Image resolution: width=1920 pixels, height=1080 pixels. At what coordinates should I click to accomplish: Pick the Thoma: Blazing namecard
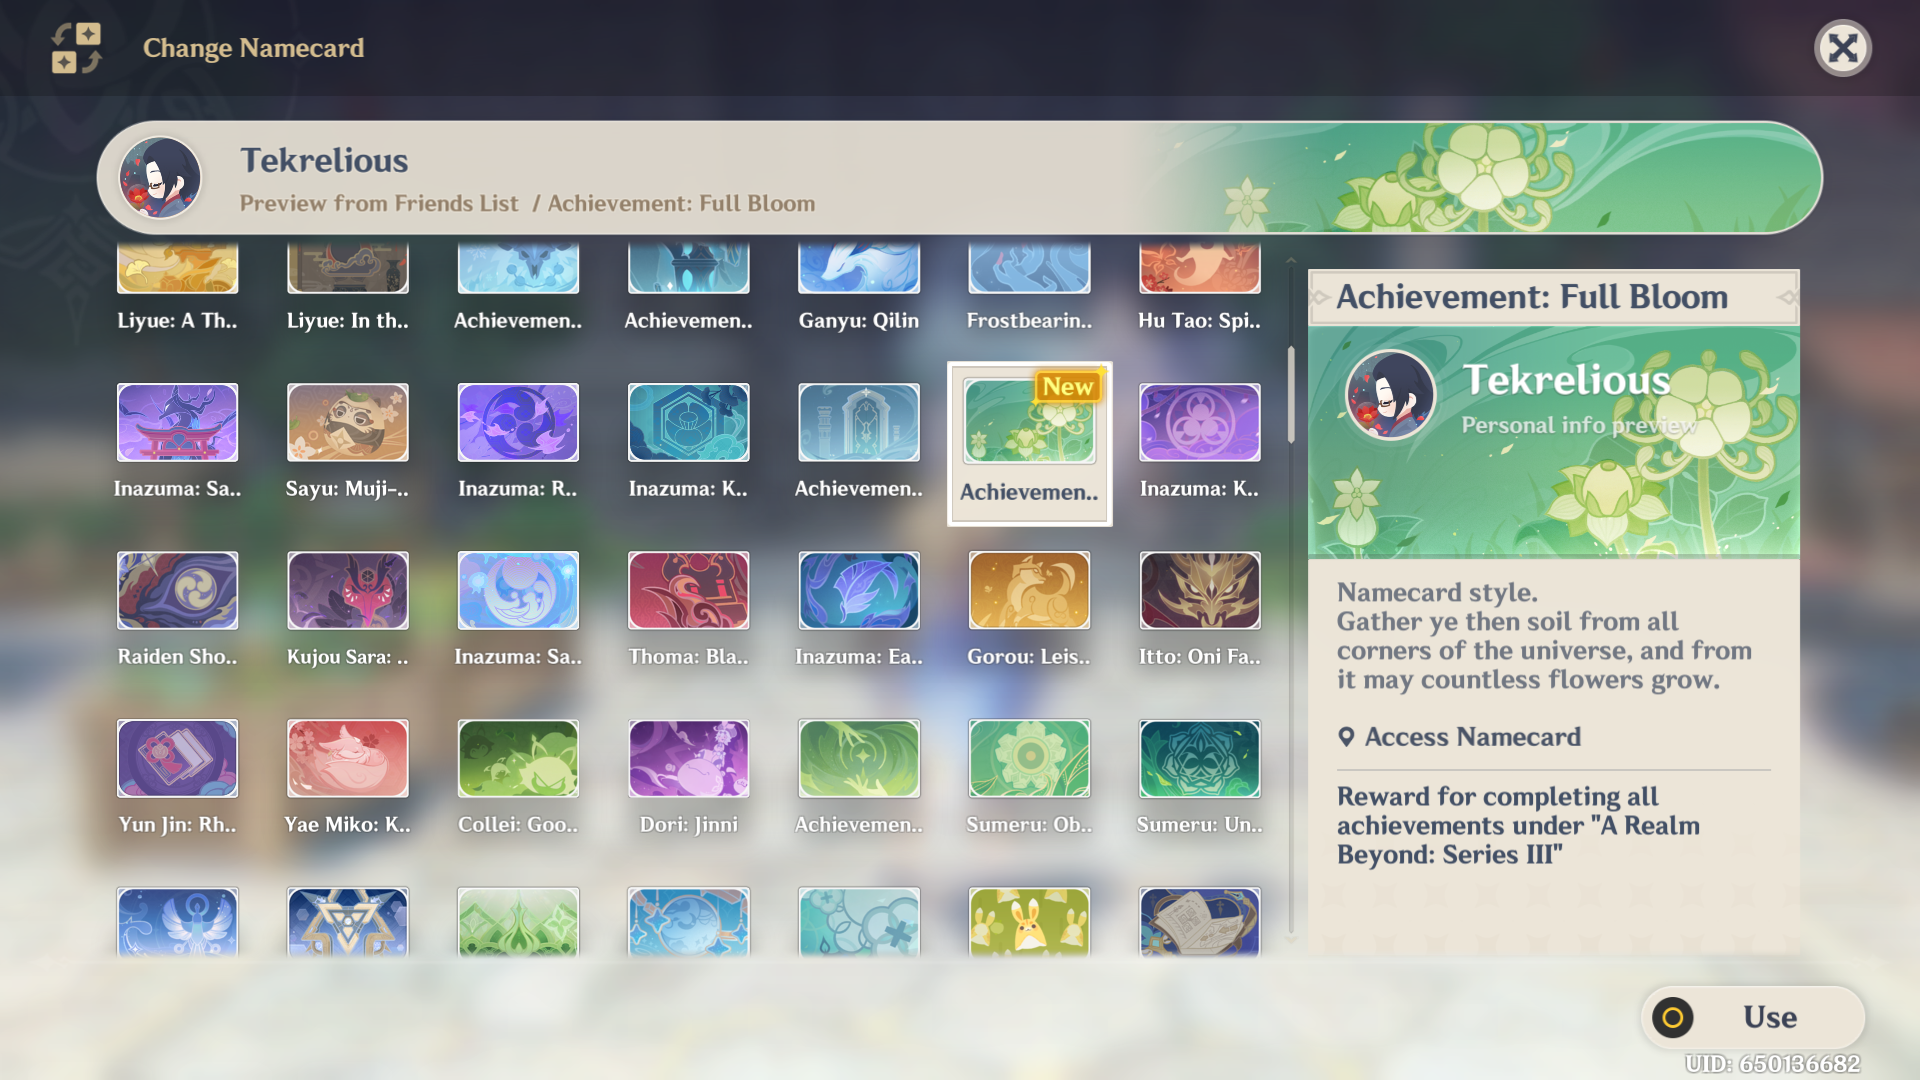(x=688, y=591)
